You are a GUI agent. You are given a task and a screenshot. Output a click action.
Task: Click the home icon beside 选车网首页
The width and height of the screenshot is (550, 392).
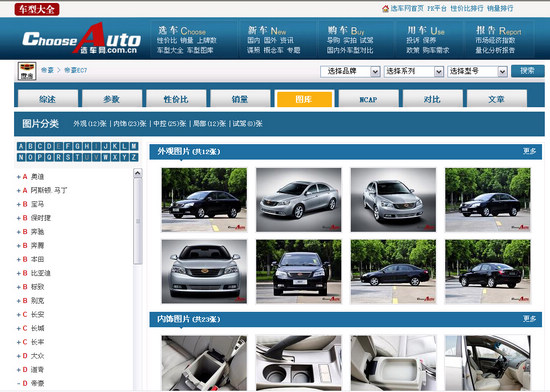[385, 8]
